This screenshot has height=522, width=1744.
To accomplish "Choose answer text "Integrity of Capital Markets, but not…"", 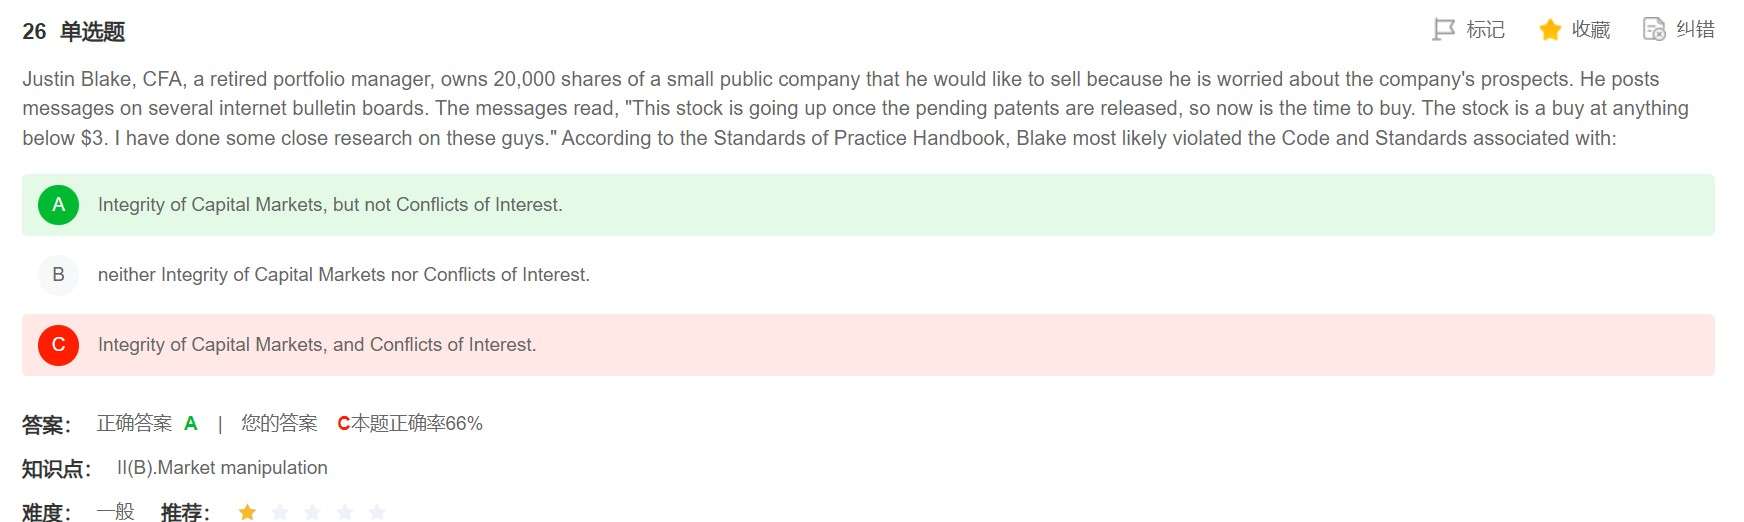I will pyautogui.click(x=330, y=205).
